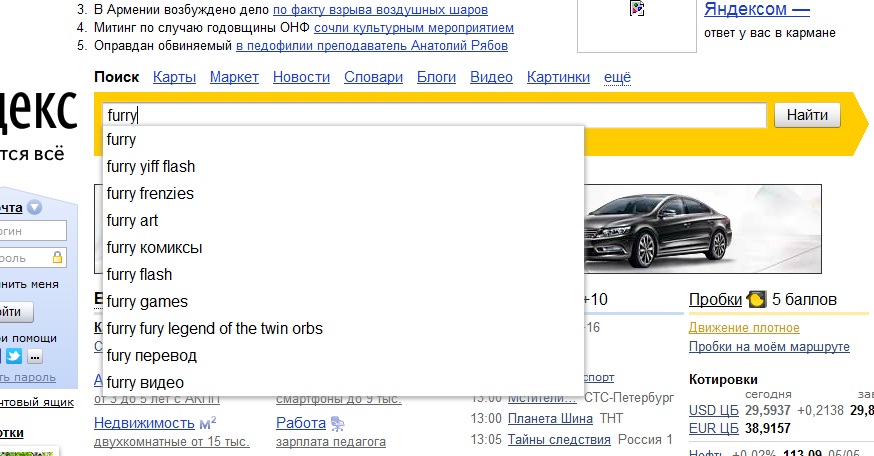Screen dimensions: 874x456
Task: Click the login field in mail panel
Action: tap(32, 231)
